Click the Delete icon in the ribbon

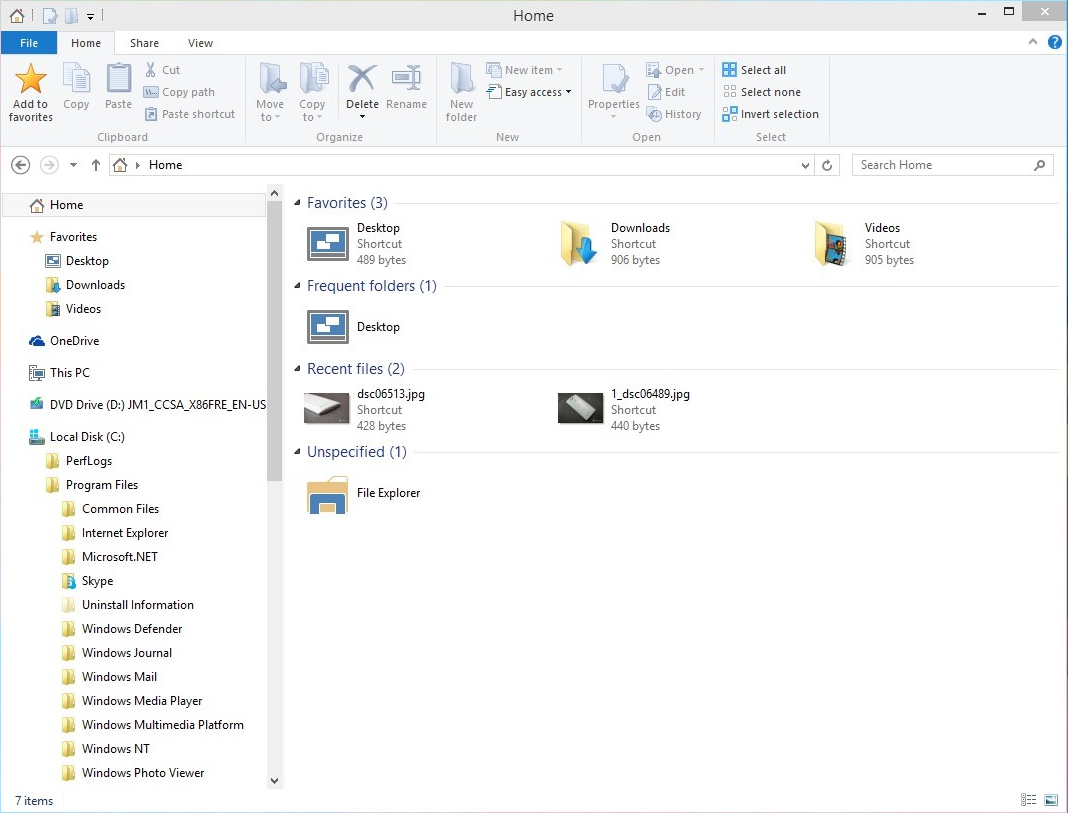(x=362, y=80)
